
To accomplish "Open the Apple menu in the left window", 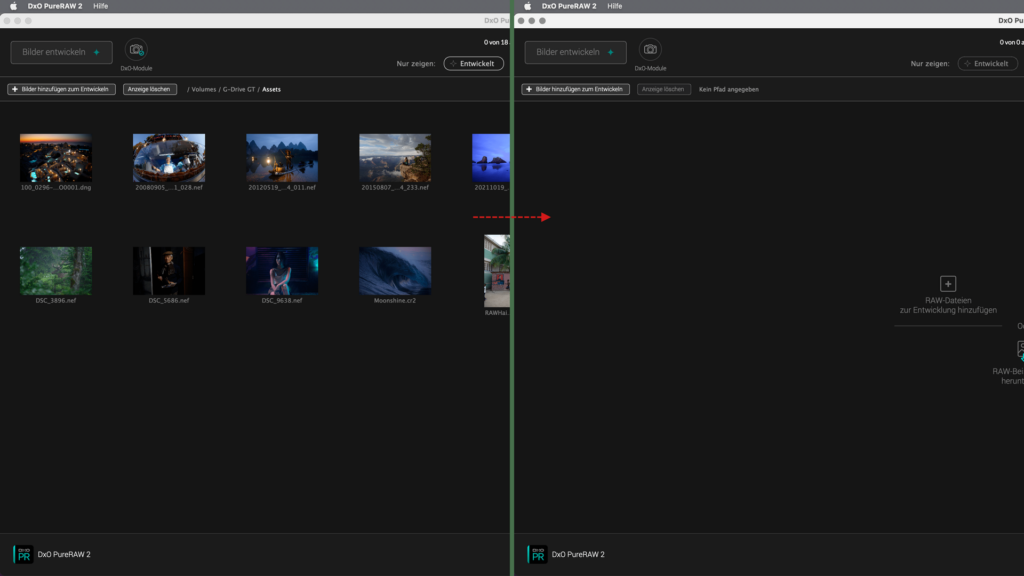I will pyautogui.click(x=13, y=6).
